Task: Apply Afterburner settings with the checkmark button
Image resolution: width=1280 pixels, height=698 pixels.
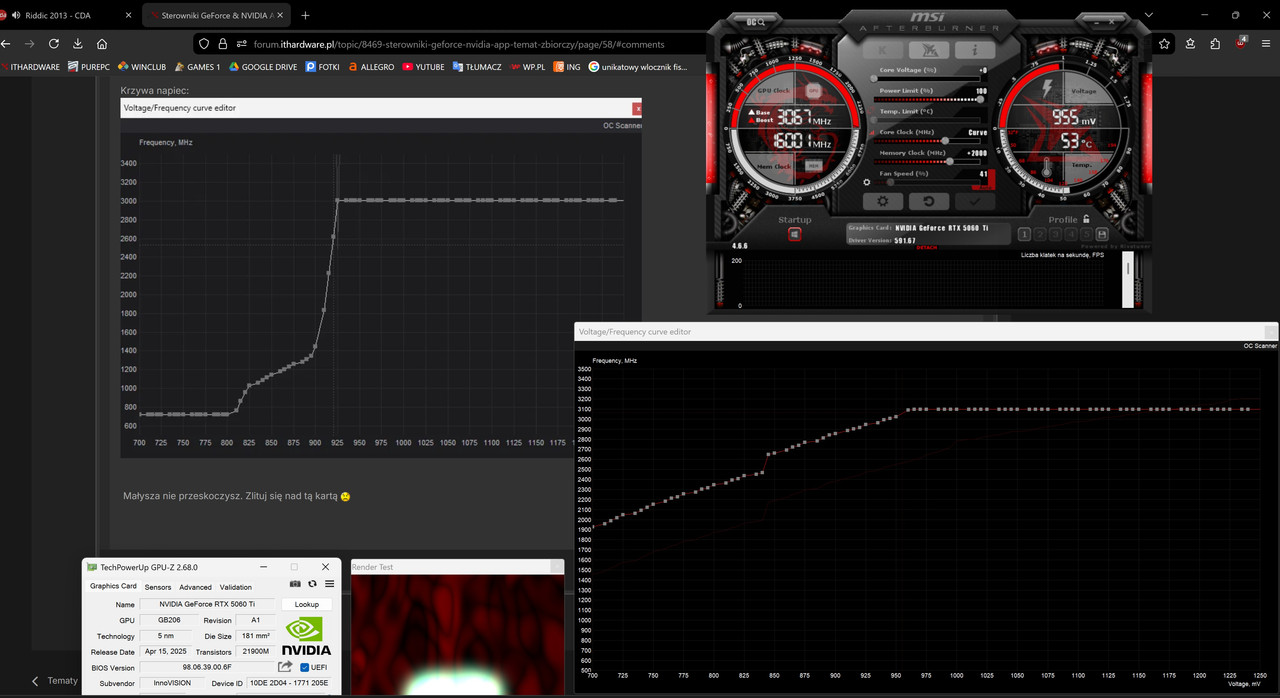Action: click(x=975, y=201)
